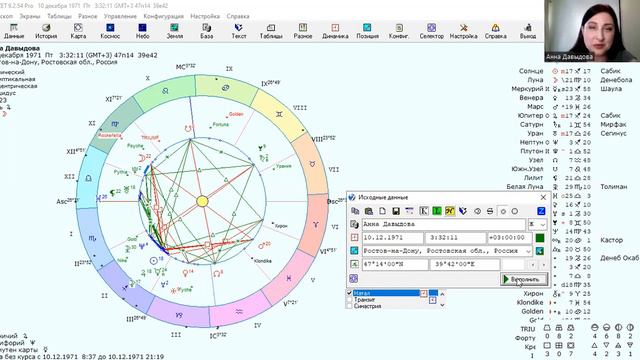This screenshot has height=360, width=640.
Task: Click the Позиция toolbar icon
Action: pyautogui.click(x=367, y=31)
